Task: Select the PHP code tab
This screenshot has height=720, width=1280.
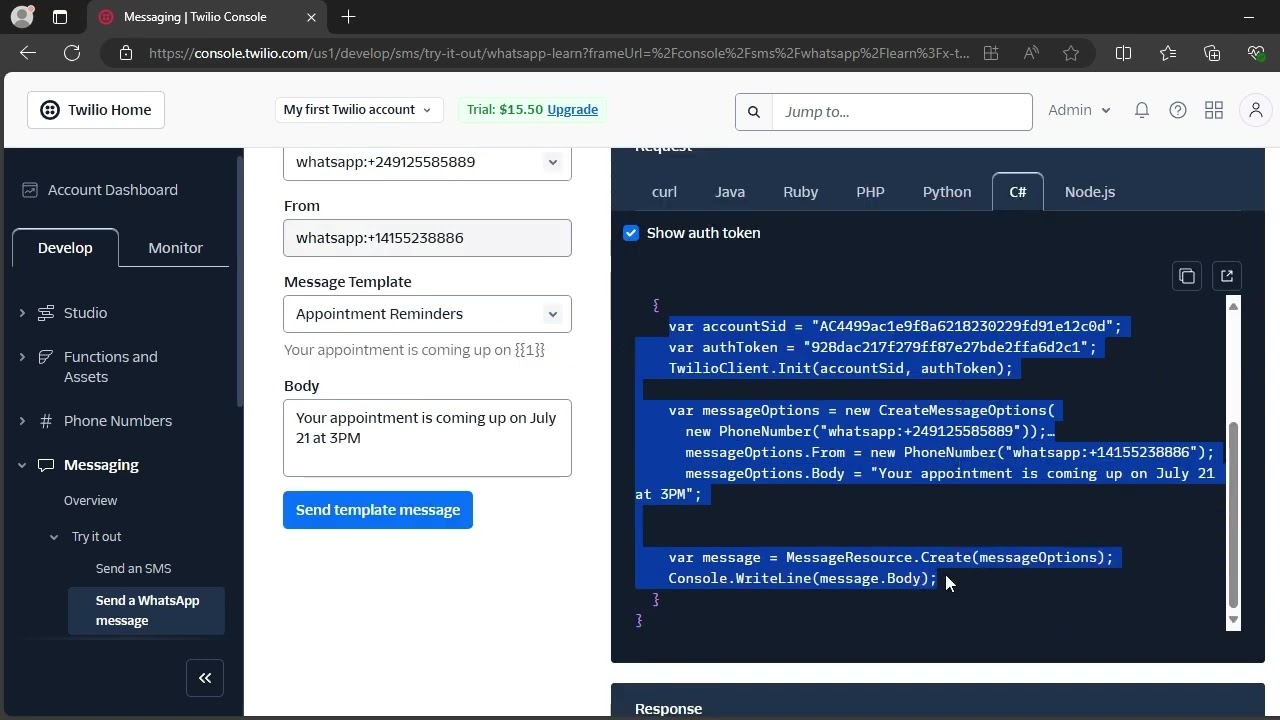Action: [x=870, y=192]
